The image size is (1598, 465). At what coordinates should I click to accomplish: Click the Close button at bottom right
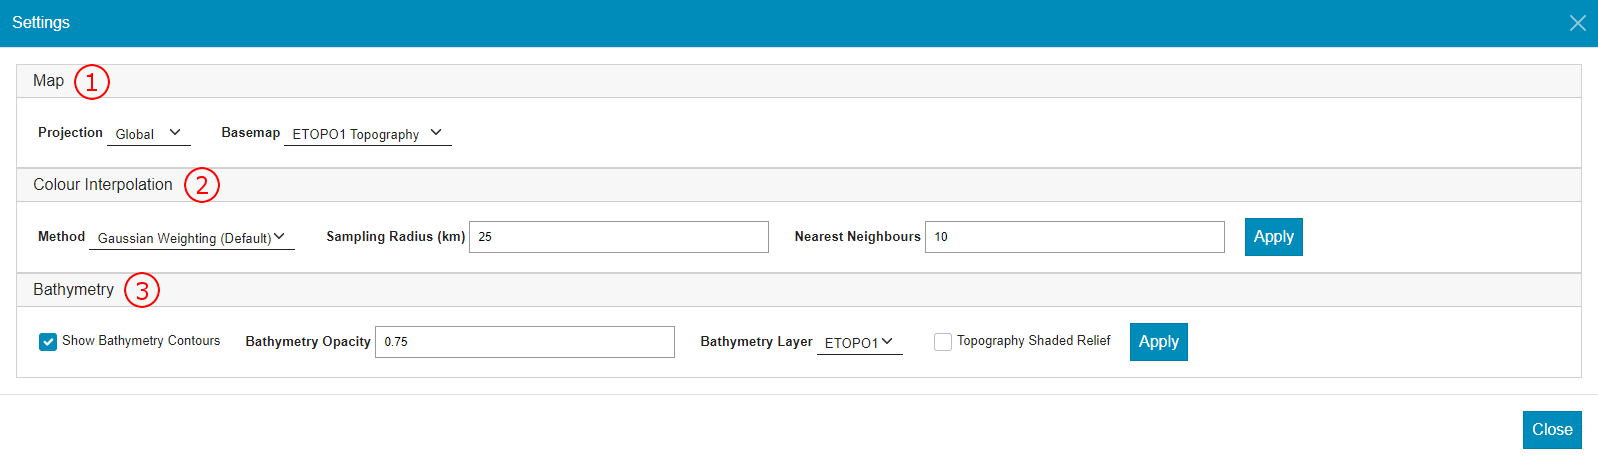click(x=1552, y=430)
